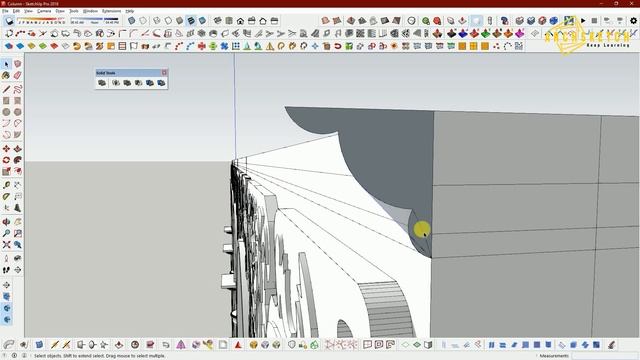The height and width of the screenshot is (360, 640).
Task: Switch to Shaded With Textures style
Action: (191, 20)
